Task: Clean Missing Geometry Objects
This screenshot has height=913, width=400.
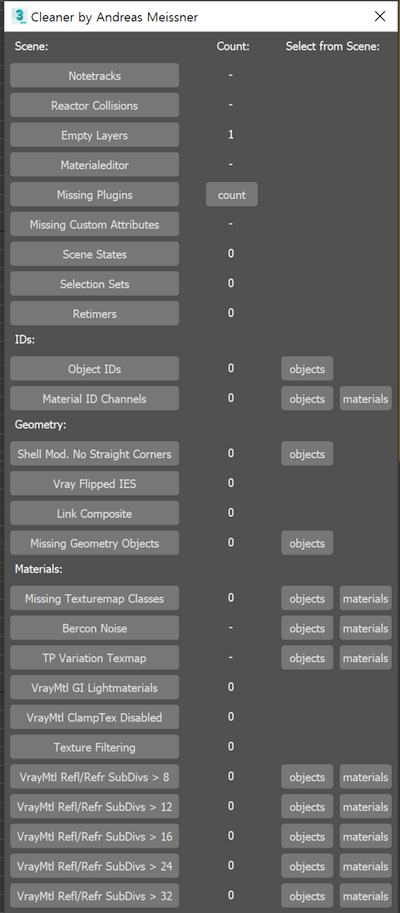Action: coord(94,543)
